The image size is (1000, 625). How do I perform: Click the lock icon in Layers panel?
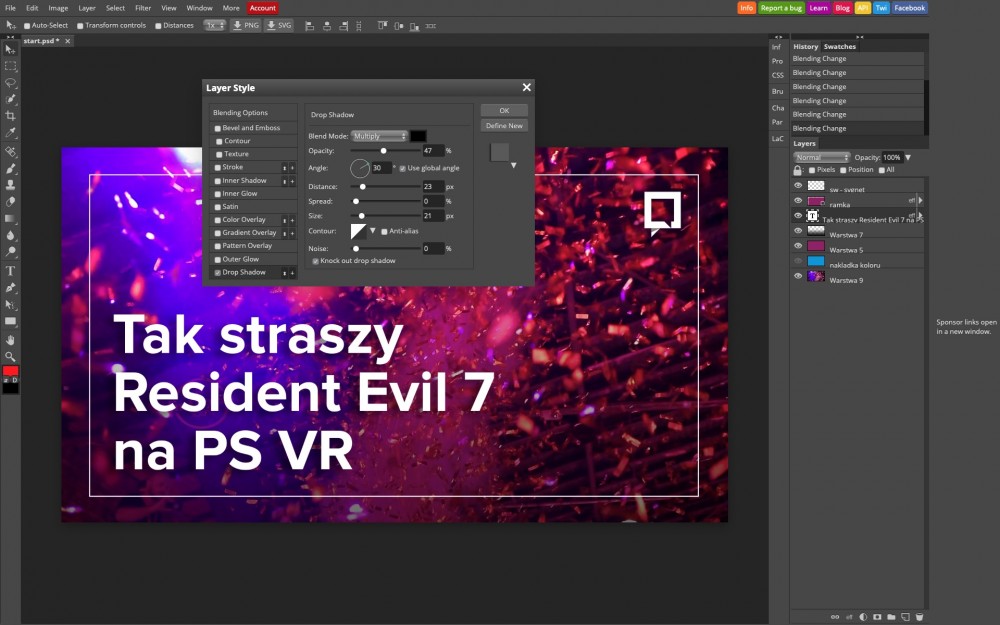(797, 170)
